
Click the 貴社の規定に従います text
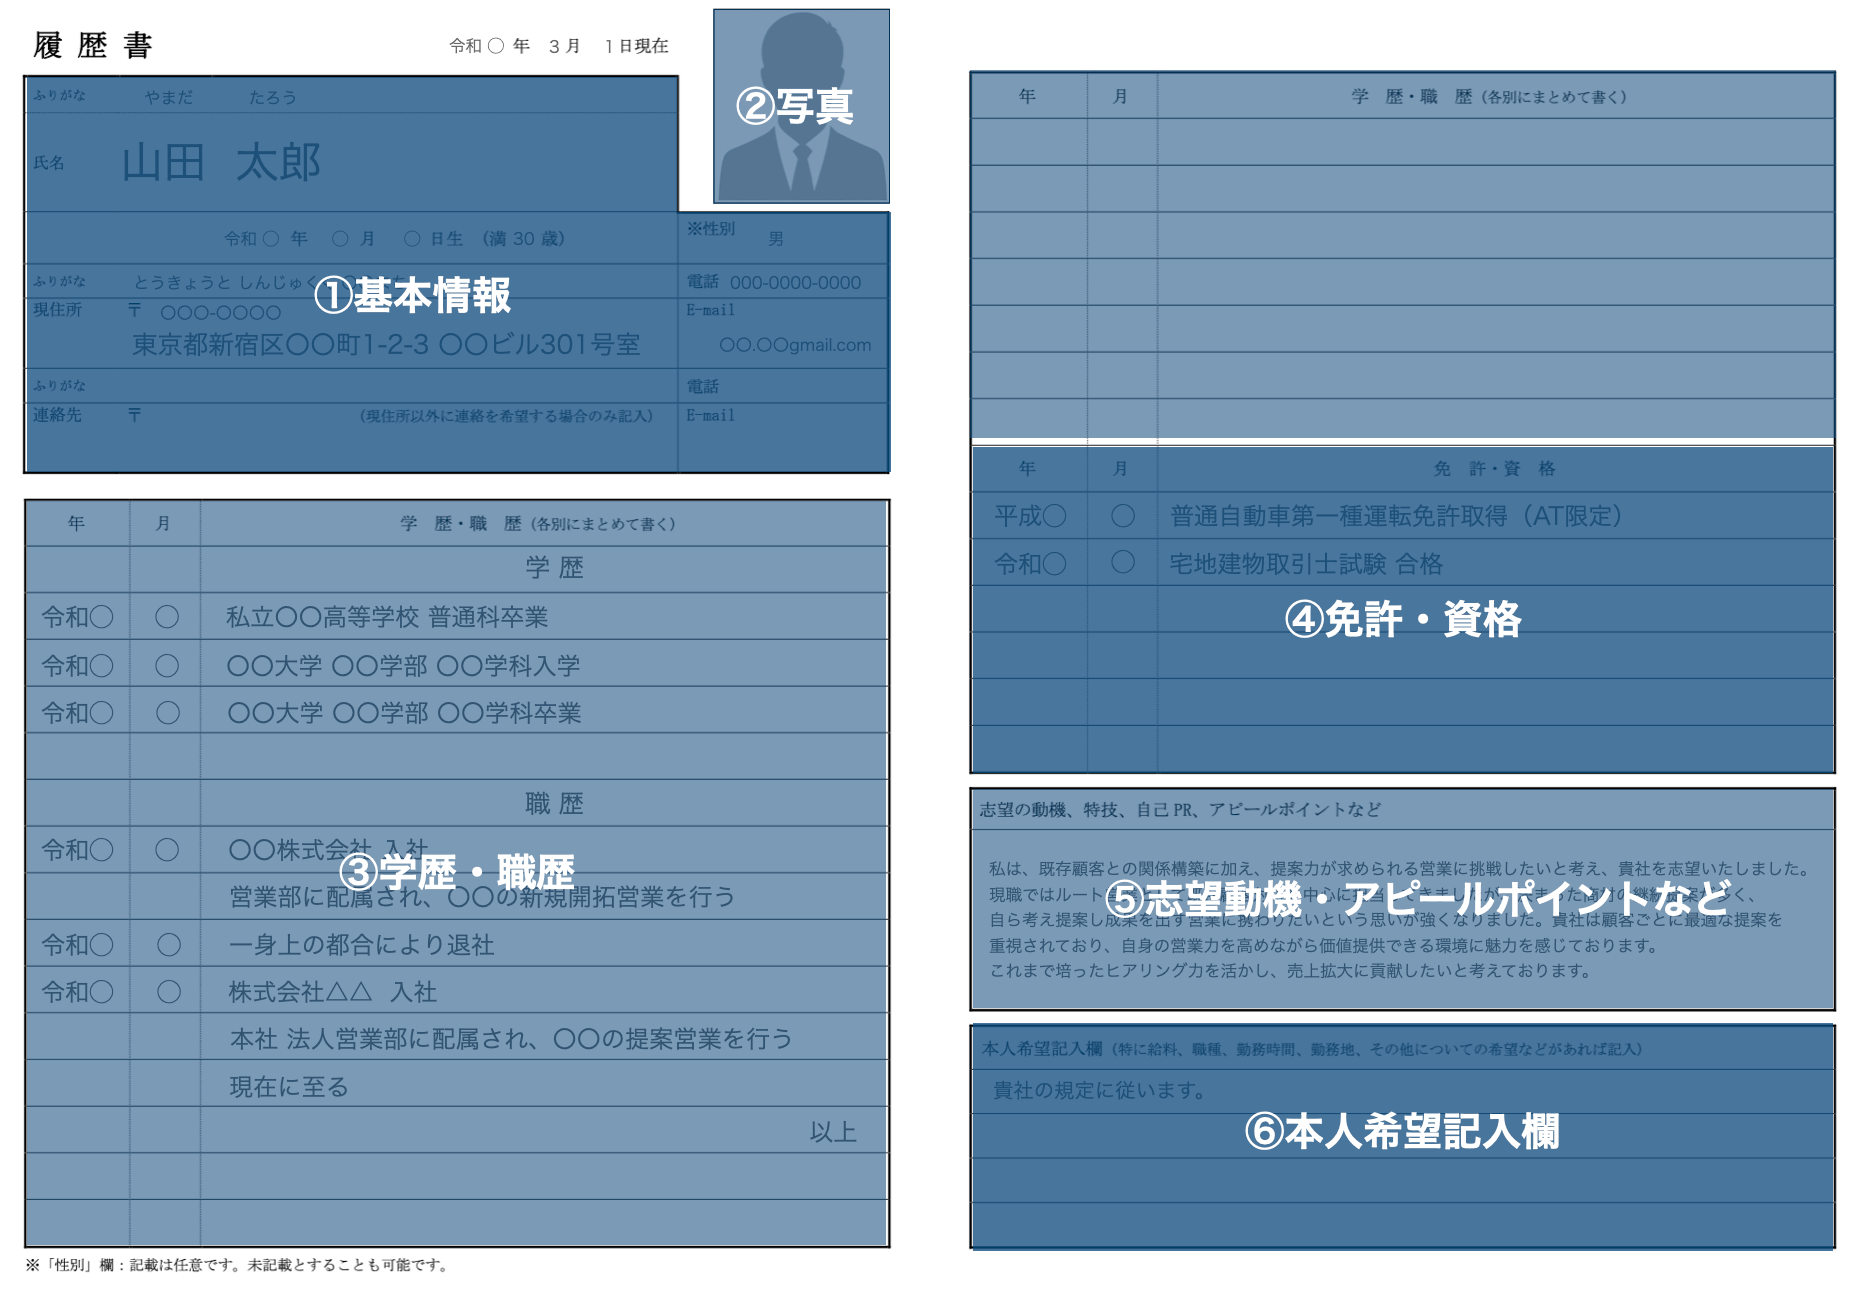[1100, 1090]
